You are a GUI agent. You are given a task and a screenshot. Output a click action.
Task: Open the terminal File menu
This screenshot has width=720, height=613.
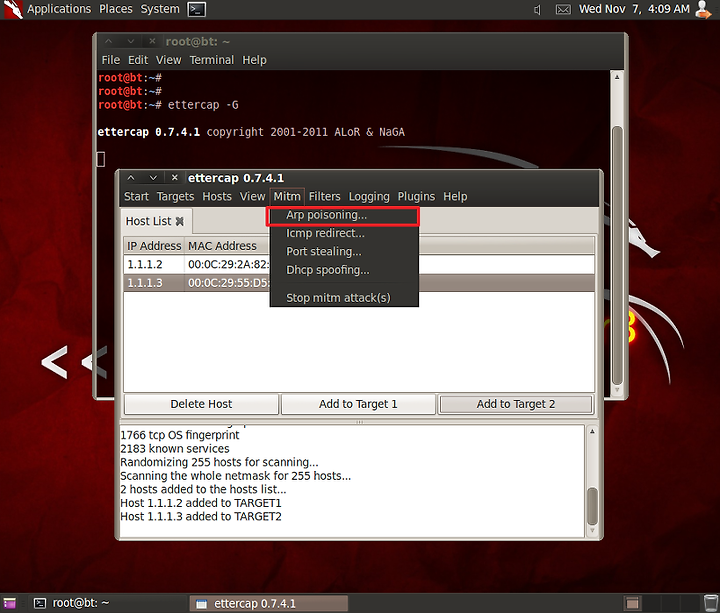pyautogui.click(x=111, y=60)
